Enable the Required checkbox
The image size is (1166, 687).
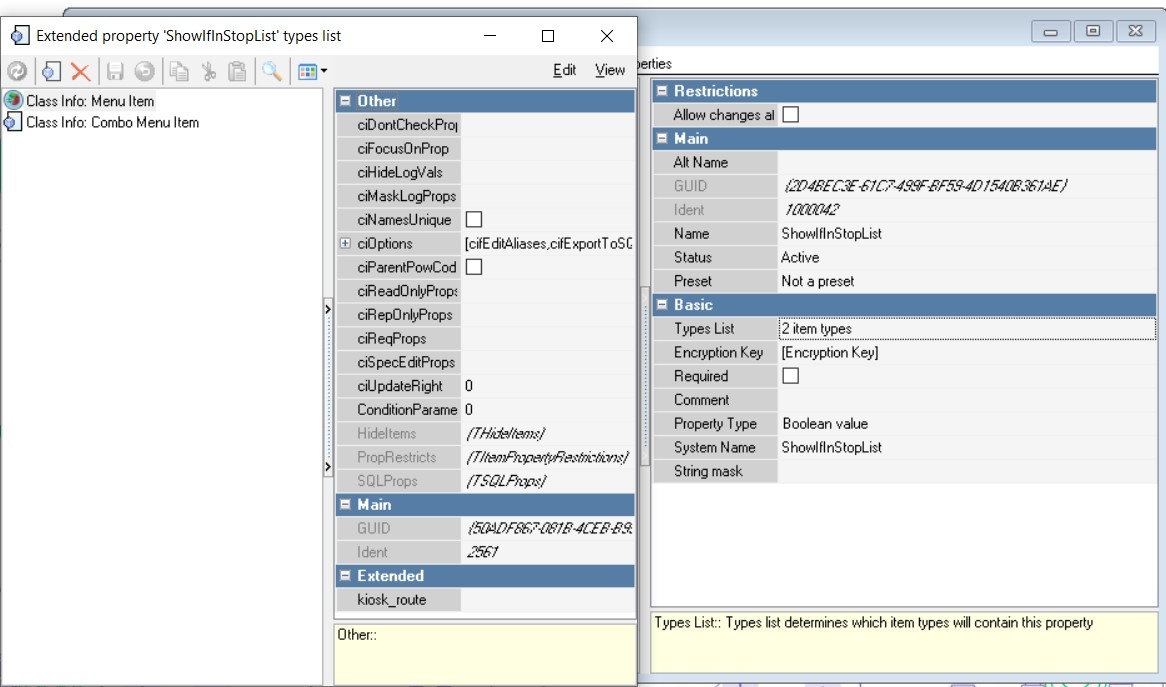click(x=790, y=376)
